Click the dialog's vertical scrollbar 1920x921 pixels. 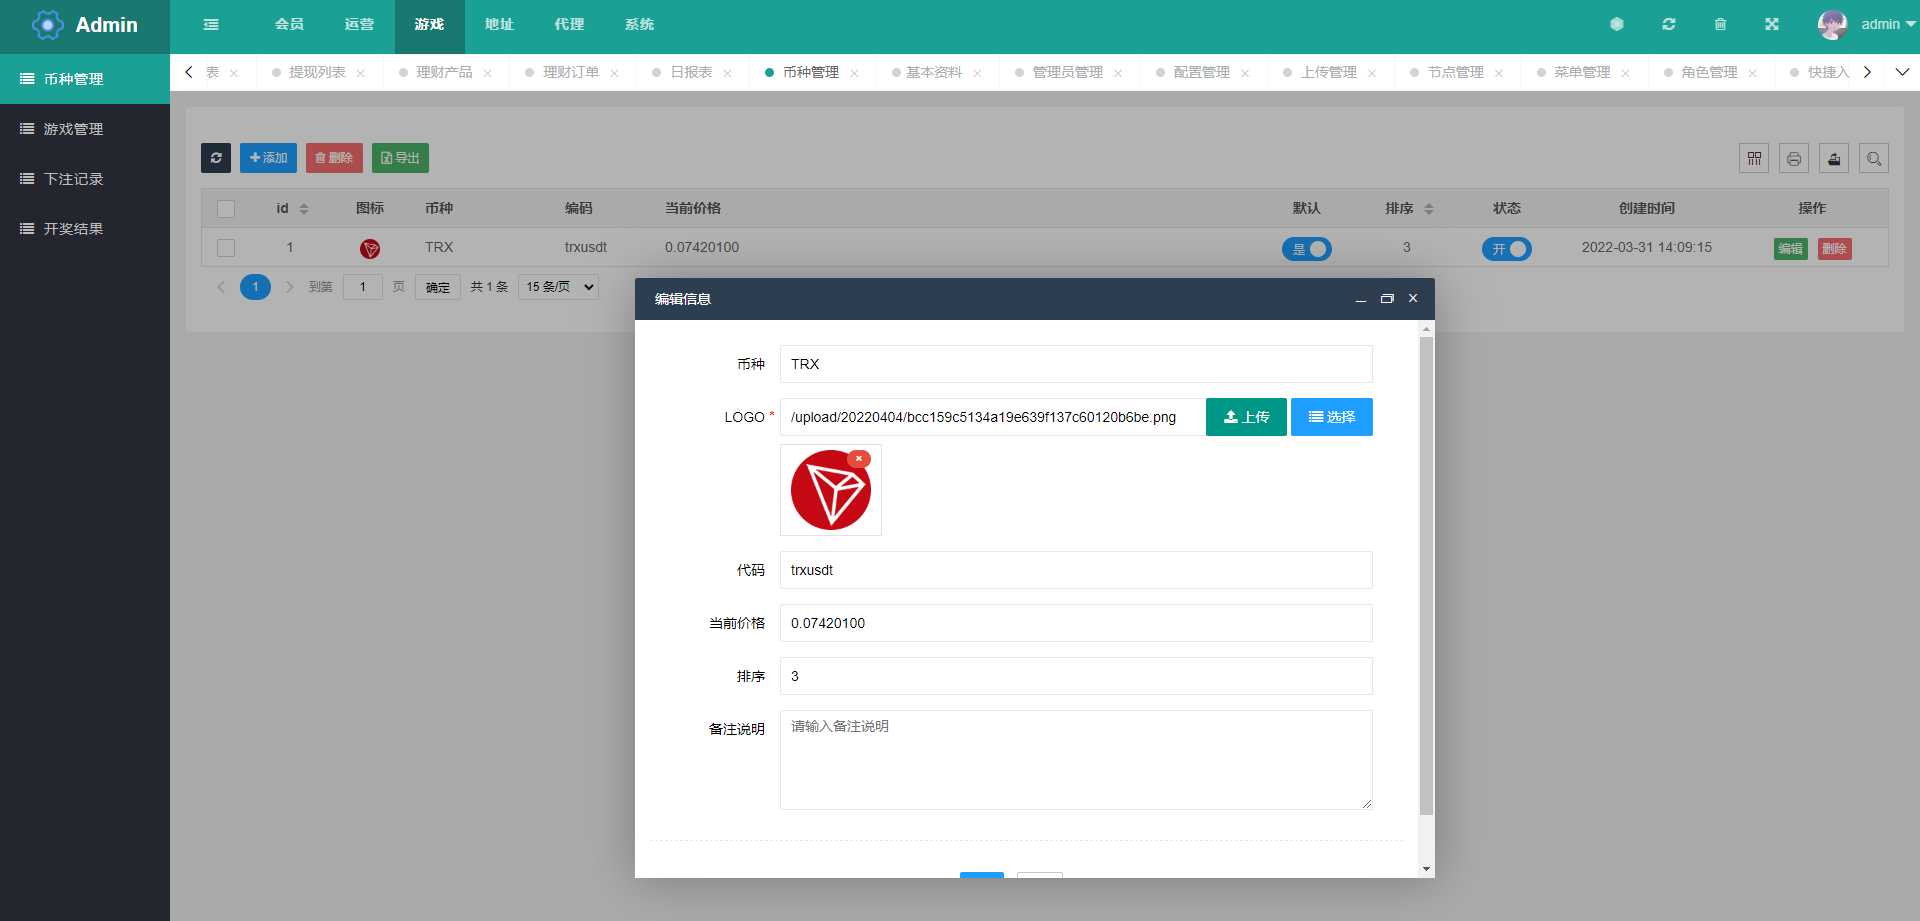point(1426,575)
